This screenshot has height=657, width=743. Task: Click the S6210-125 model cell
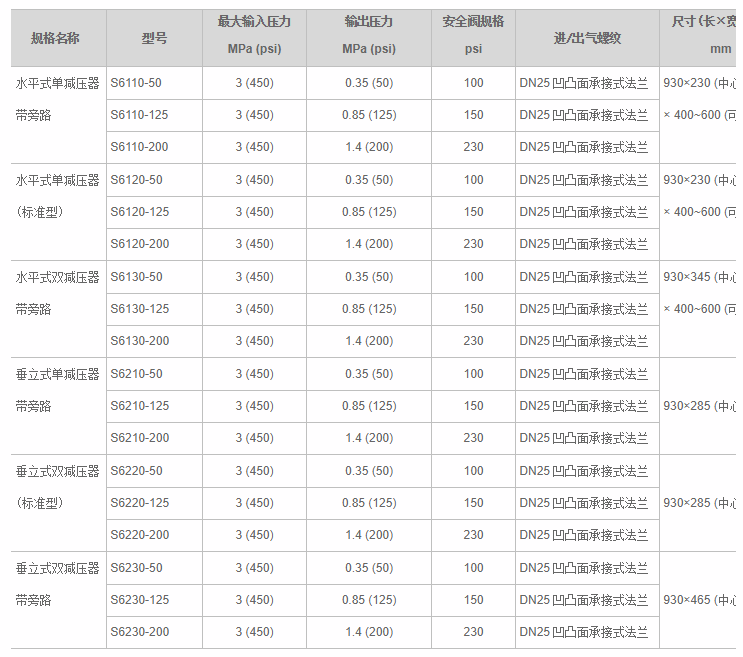(x=139, y=406)
